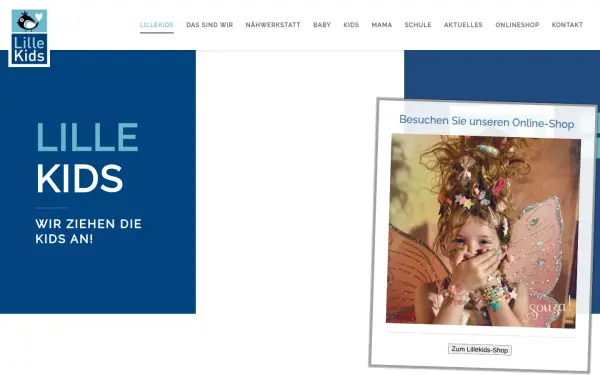The image size is (600, 375).
Task: Click the 'WIR ZIEHEN DIE KIDS AN!' slogan
Action: (88, 231)
